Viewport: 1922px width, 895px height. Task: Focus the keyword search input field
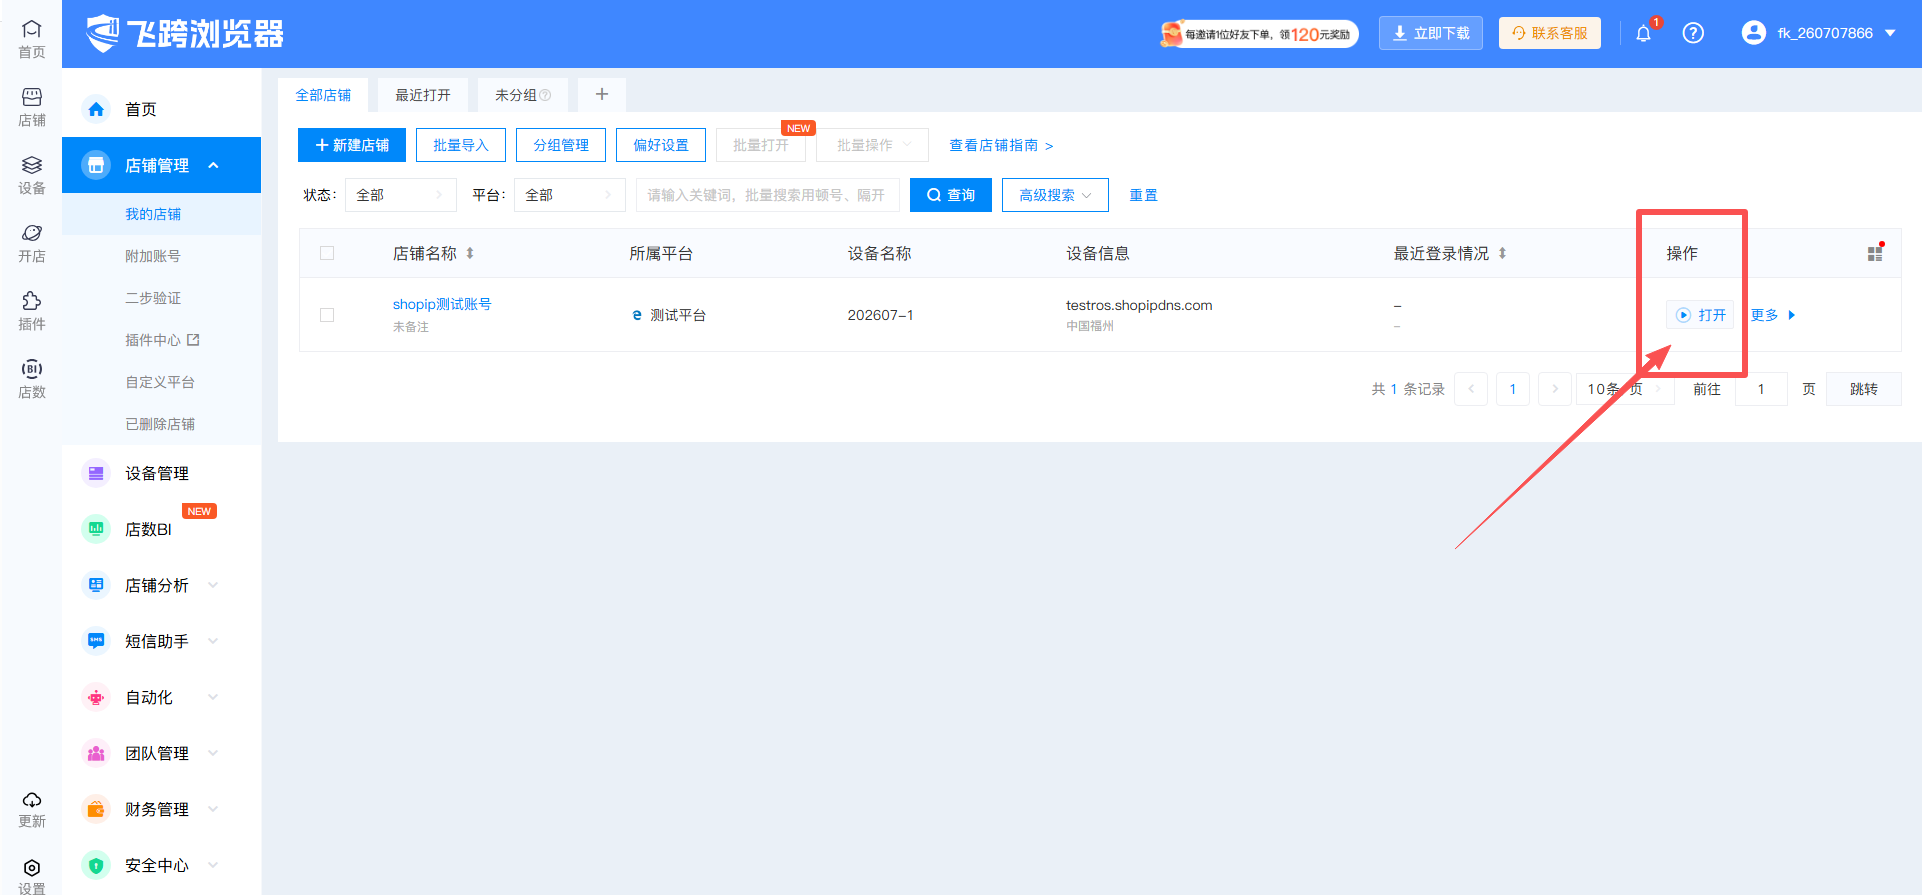coord(767,195)
